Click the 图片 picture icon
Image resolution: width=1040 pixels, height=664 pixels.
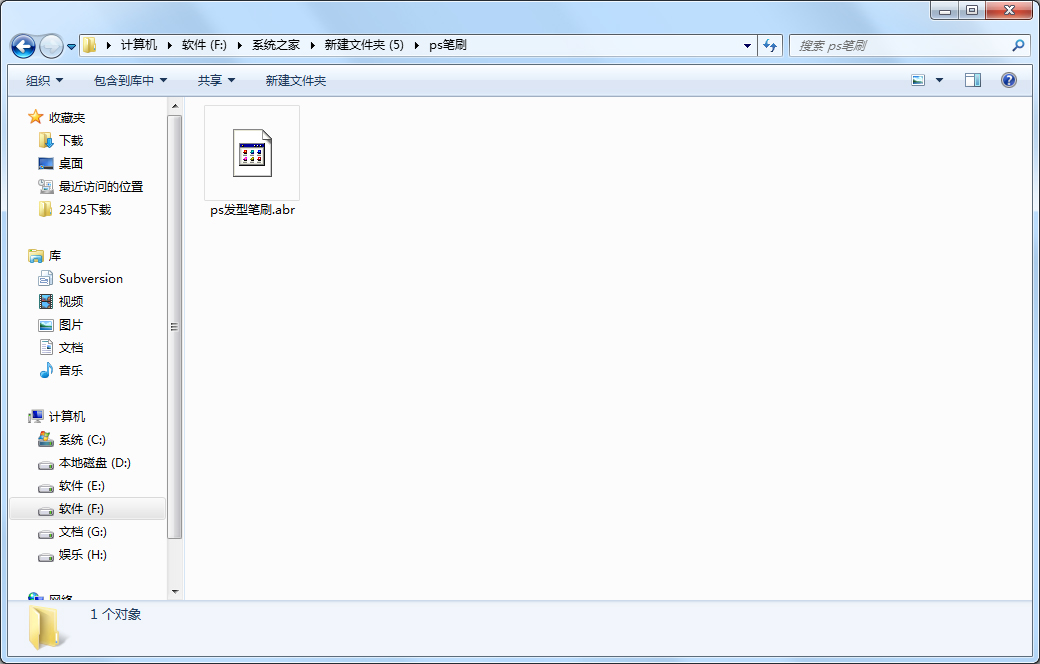[x=46, y=324]
